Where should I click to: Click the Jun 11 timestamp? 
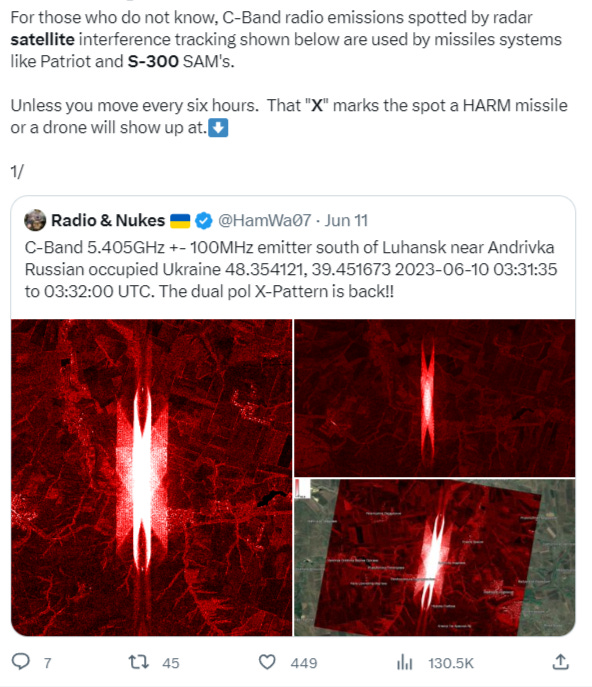(346, 220)
